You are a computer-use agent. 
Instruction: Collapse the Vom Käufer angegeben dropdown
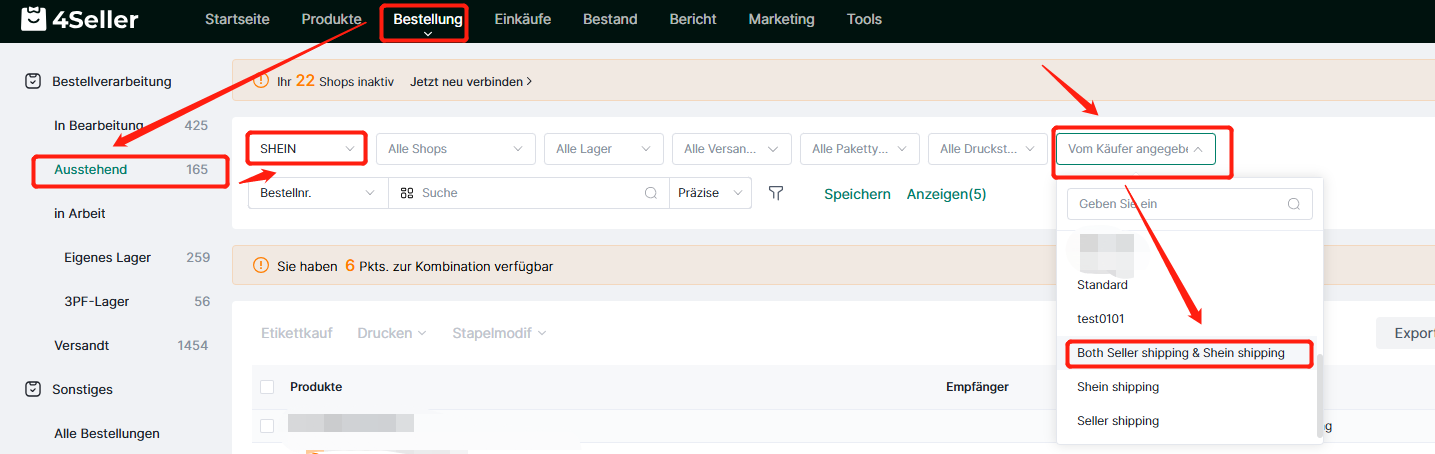pyautogui.click(x=1136, y=149)
